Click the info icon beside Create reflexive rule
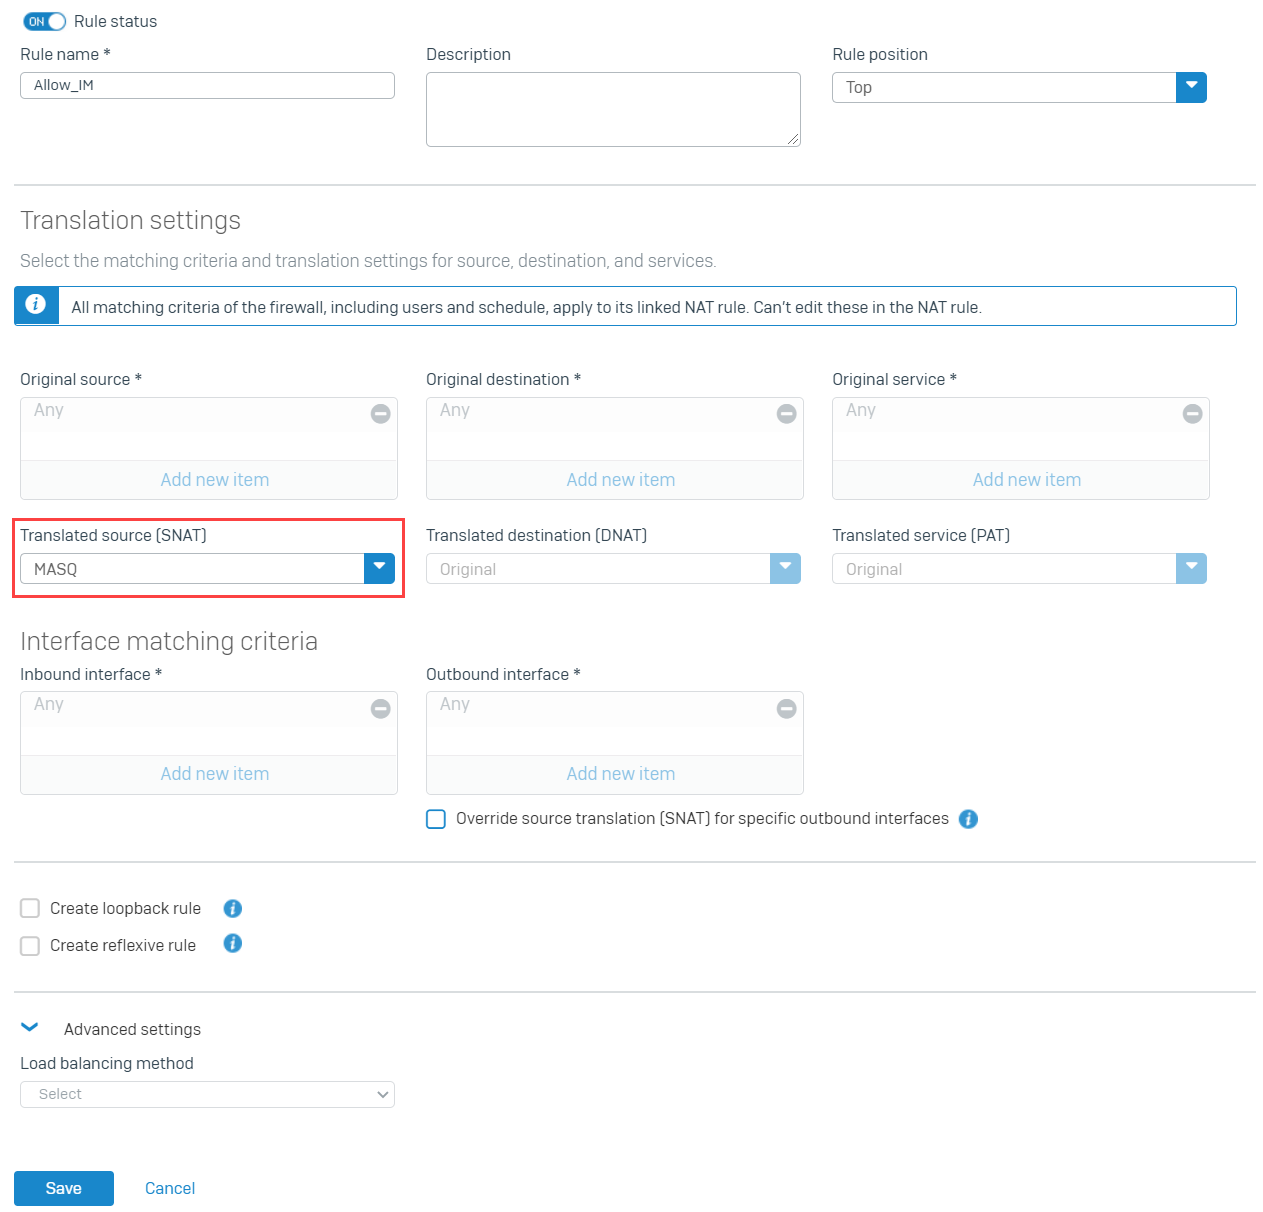 coord(232,943)
